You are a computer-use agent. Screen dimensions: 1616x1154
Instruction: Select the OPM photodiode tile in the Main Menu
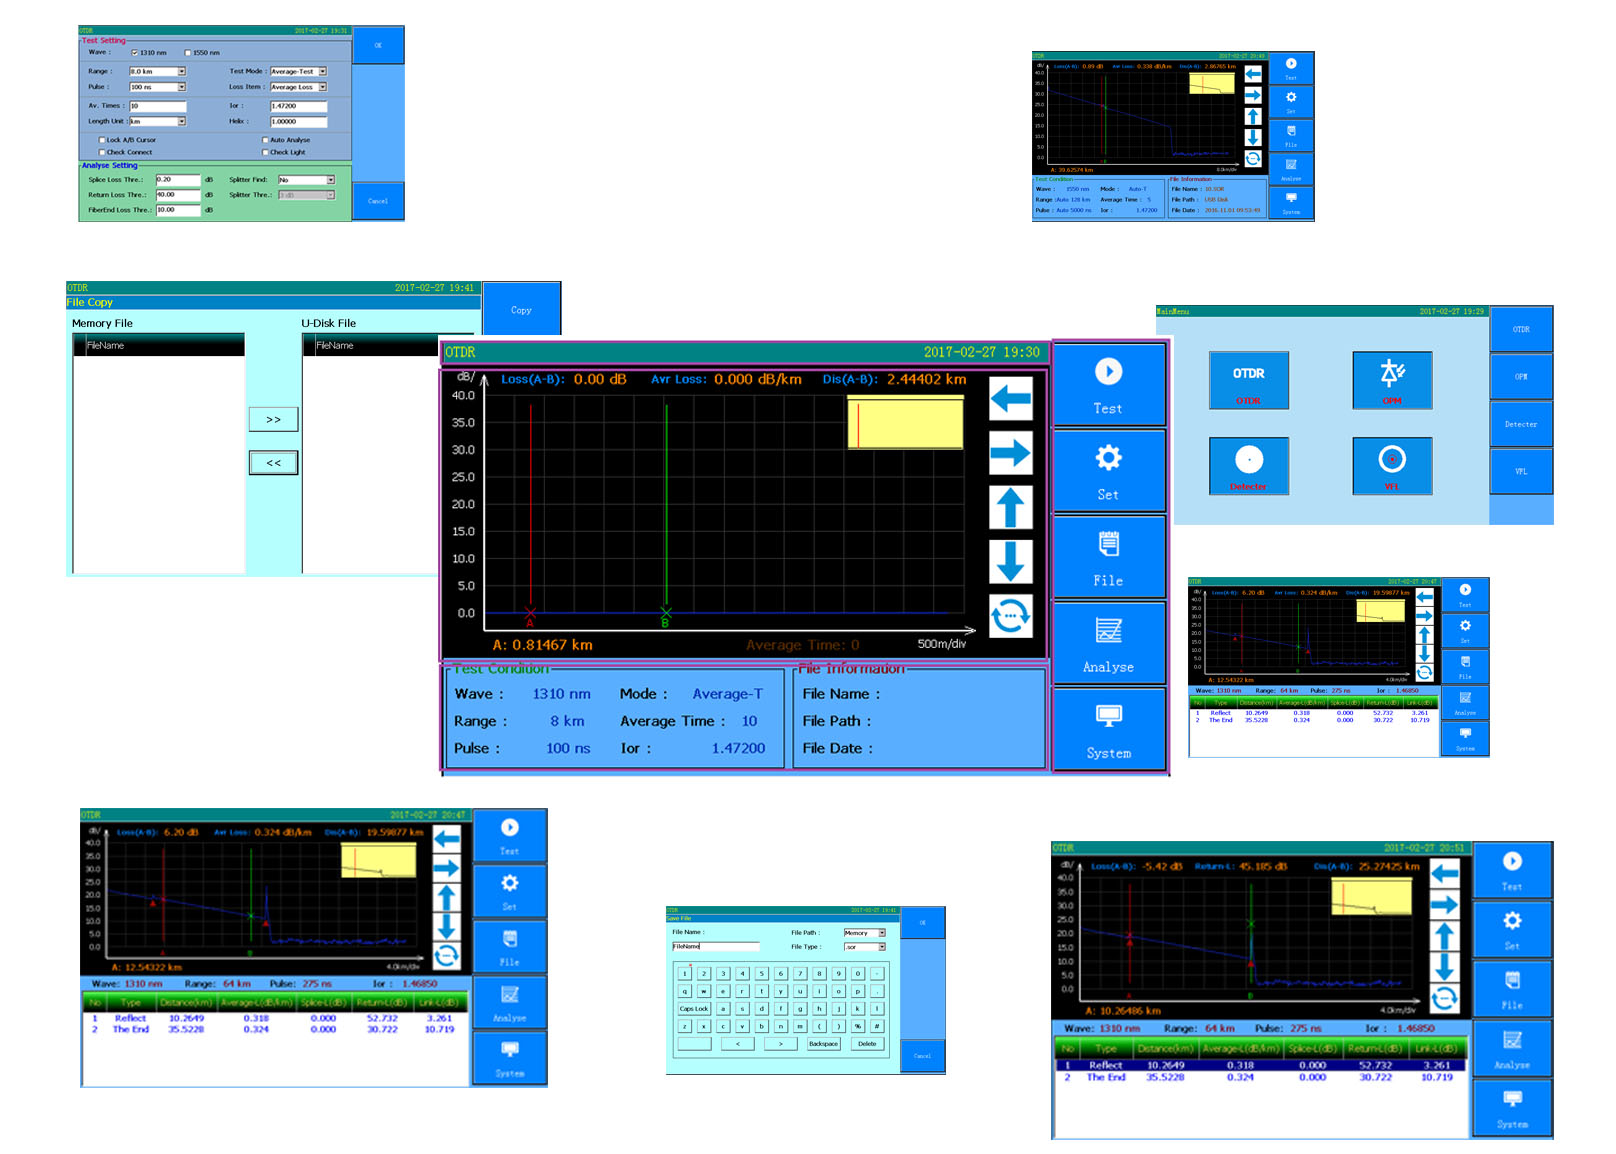[1392, 380]
